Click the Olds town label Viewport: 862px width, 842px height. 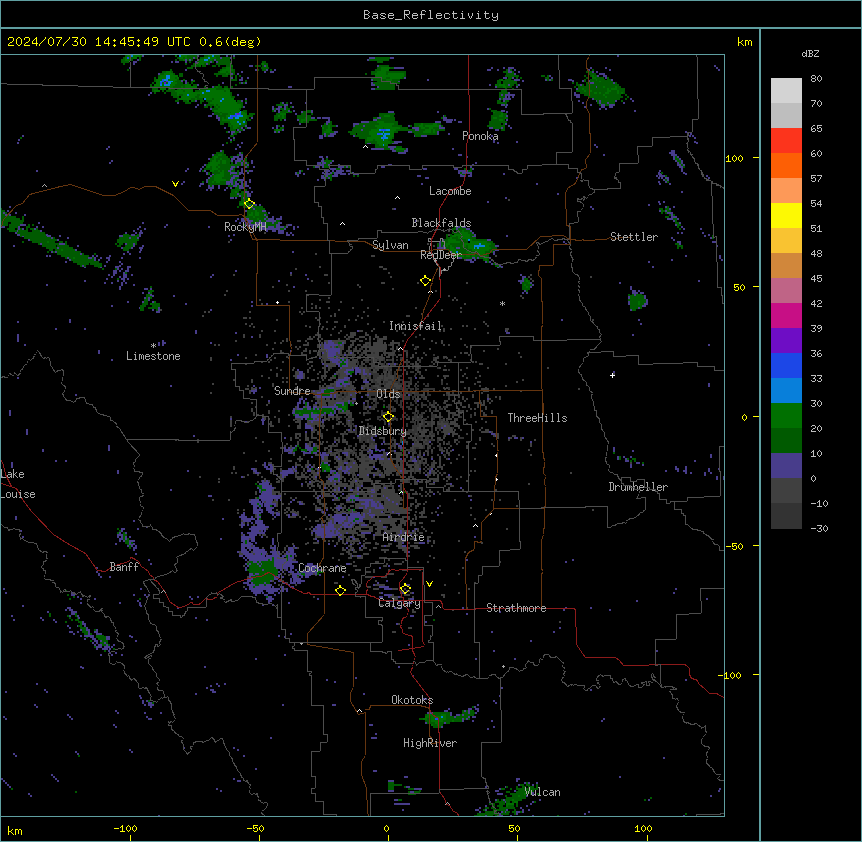click(388, 394)
